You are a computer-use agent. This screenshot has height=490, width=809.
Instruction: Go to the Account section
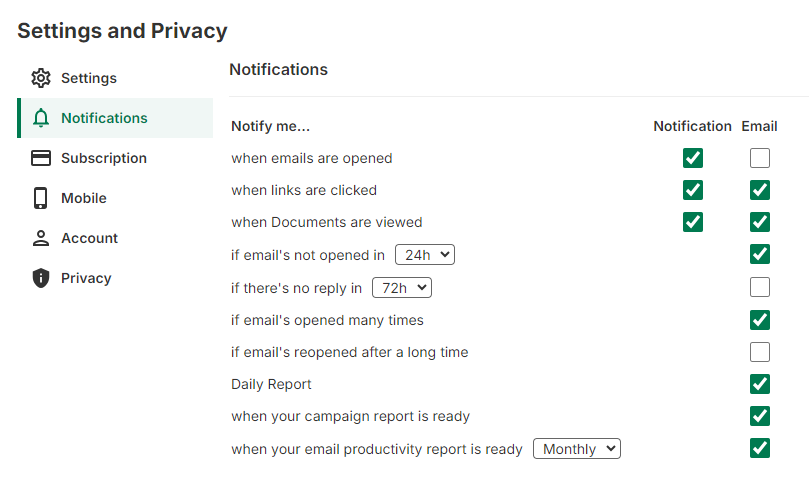tap(89, 238)
